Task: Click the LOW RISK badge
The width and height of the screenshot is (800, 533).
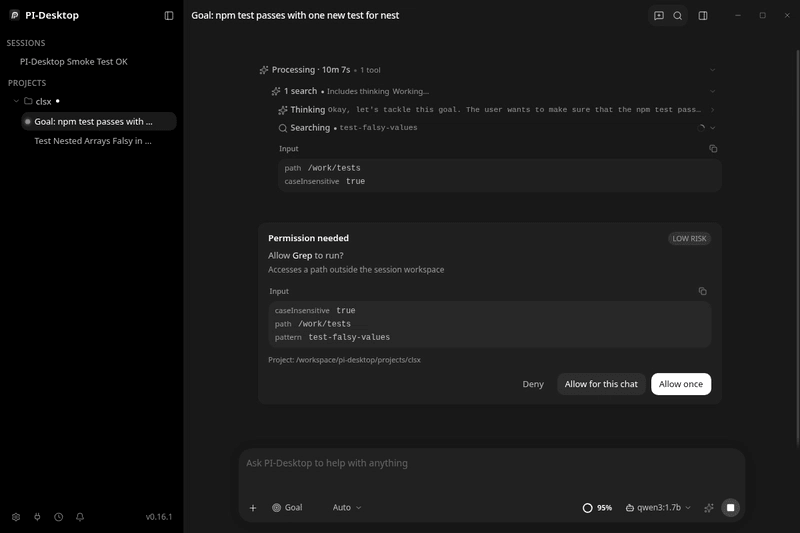Action: (x=689, y=239)
